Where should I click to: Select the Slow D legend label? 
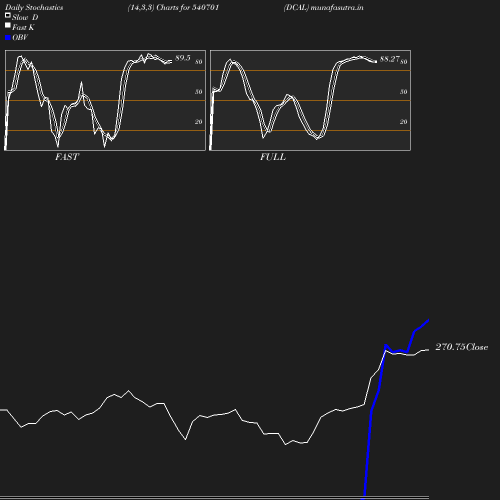pyautogui.click(x=25, y=17)
